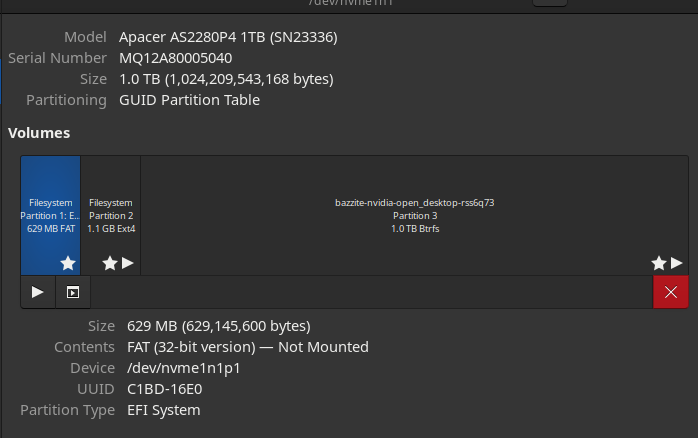This screenshot has width=698, height=438.
Task: Select Partition 2 1.1 GB Ext4 volume
Action: click(110, 215)
